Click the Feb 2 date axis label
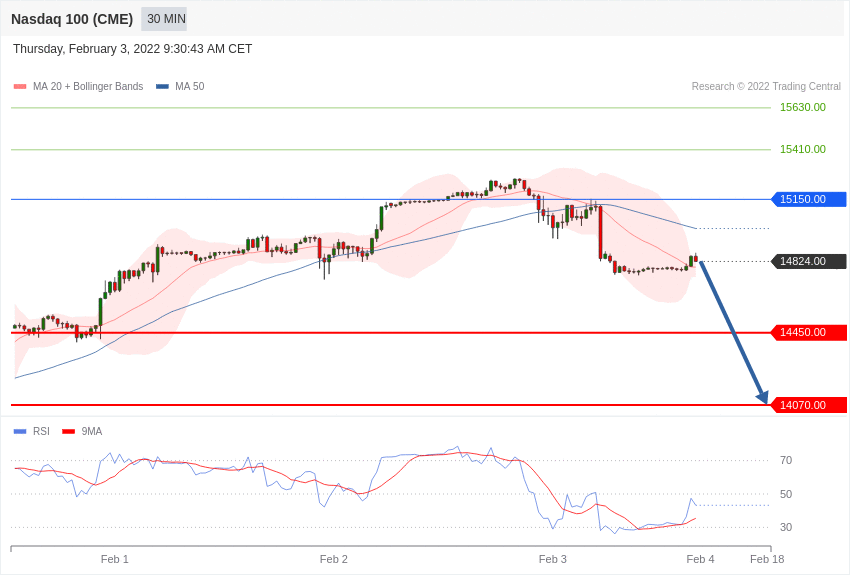Viewport: 850px width, 576px height. coord(334,559)
